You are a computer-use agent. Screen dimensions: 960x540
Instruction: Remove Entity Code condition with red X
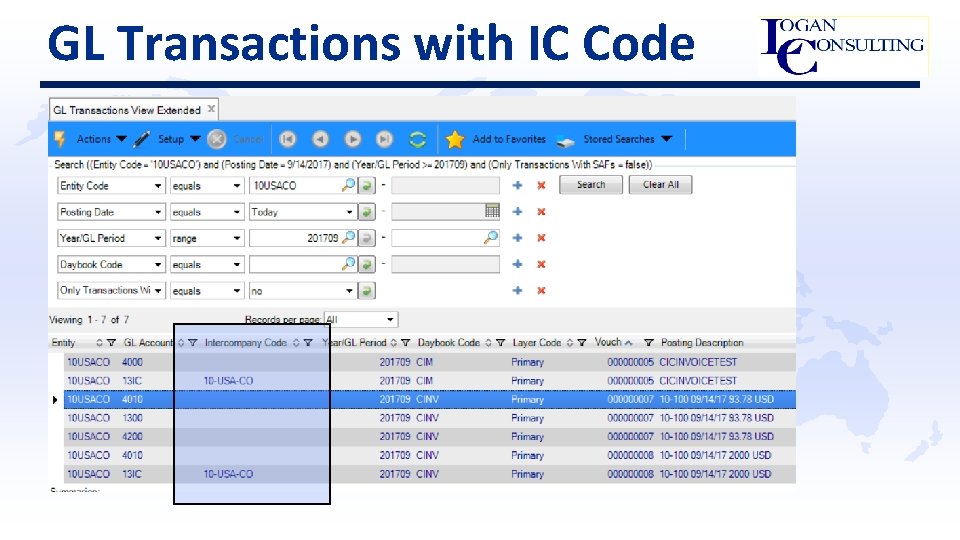point(541,185)
